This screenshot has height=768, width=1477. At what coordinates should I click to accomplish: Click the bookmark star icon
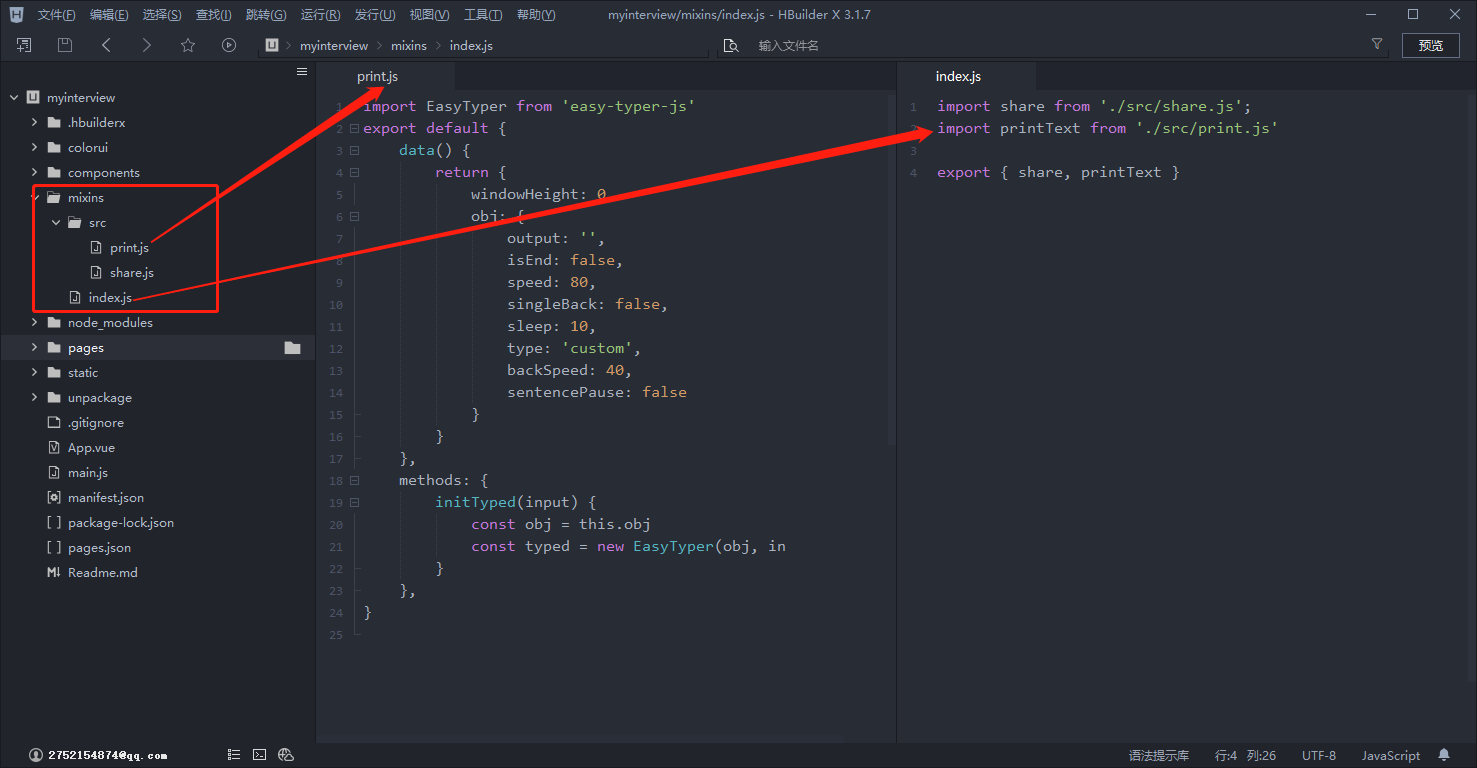pyautogui.click(x=188, y=45)
